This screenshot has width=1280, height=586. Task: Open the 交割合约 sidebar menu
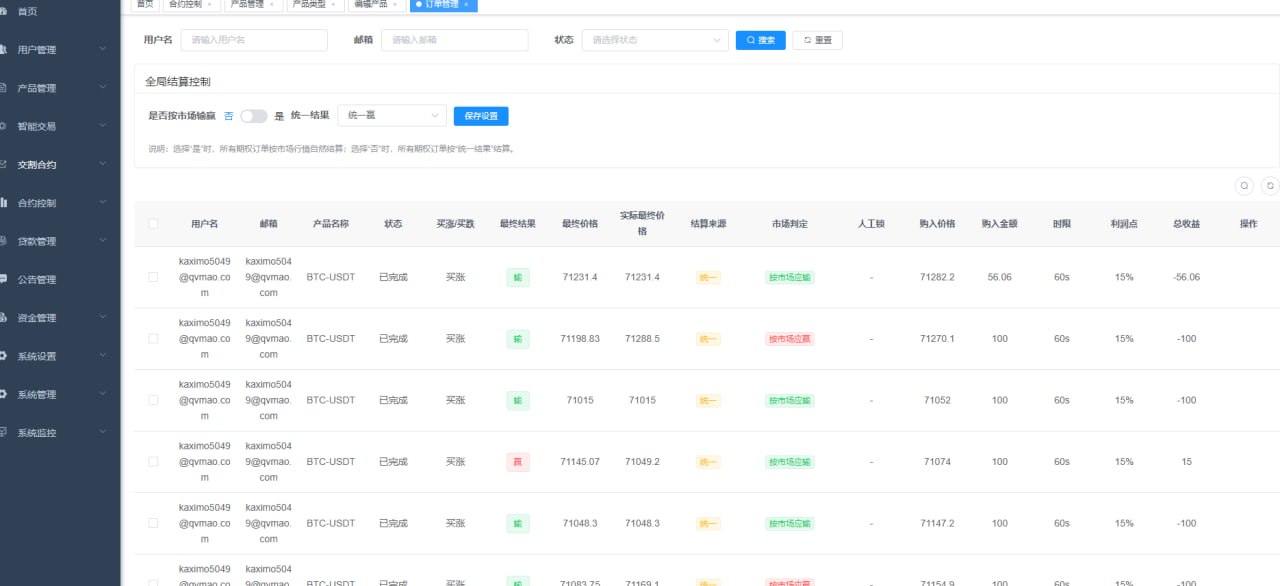[x=45, y=164]
